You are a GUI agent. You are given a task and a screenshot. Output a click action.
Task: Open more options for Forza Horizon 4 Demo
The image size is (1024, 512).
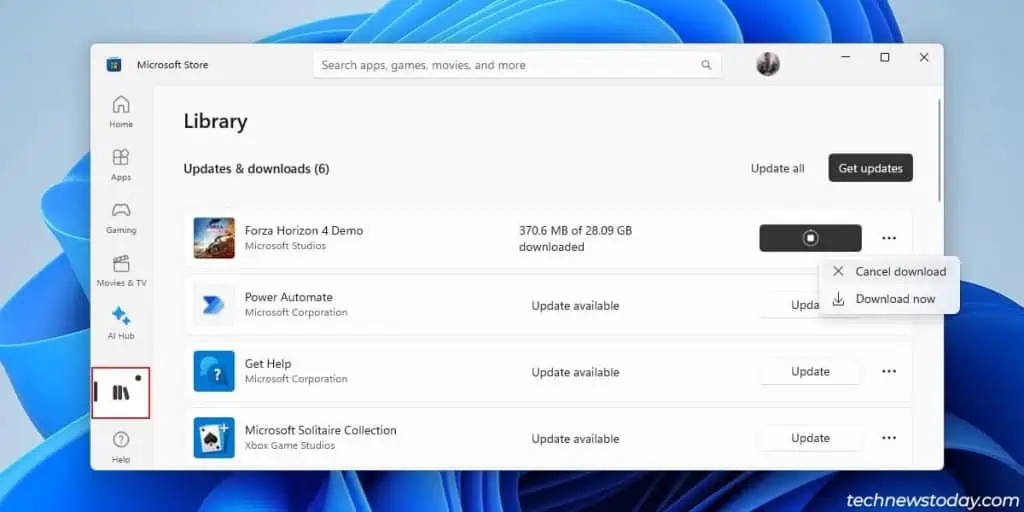889,238
